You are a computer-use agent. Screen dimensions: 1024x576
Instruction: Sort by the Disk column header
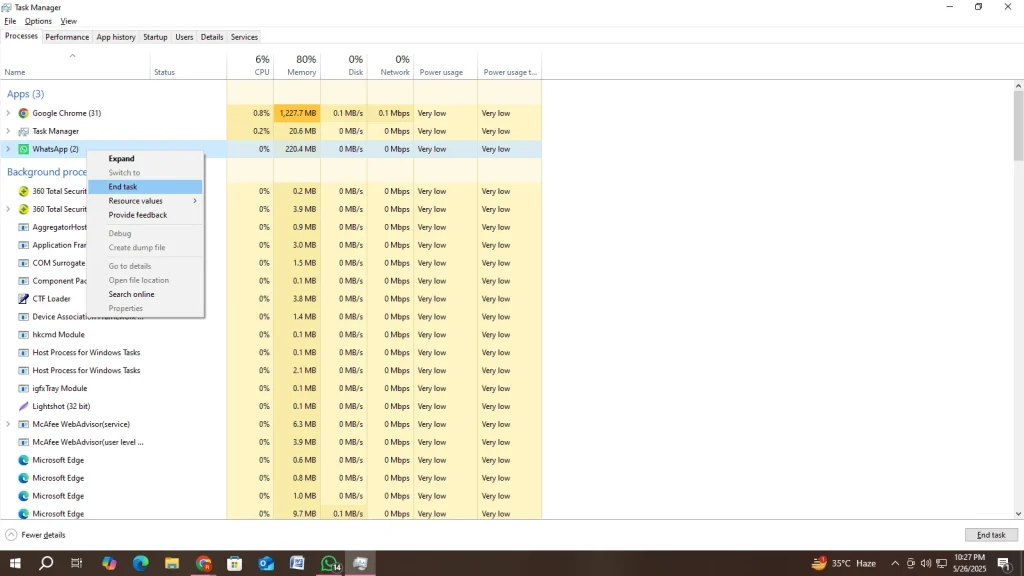click(x=344, y=65)
